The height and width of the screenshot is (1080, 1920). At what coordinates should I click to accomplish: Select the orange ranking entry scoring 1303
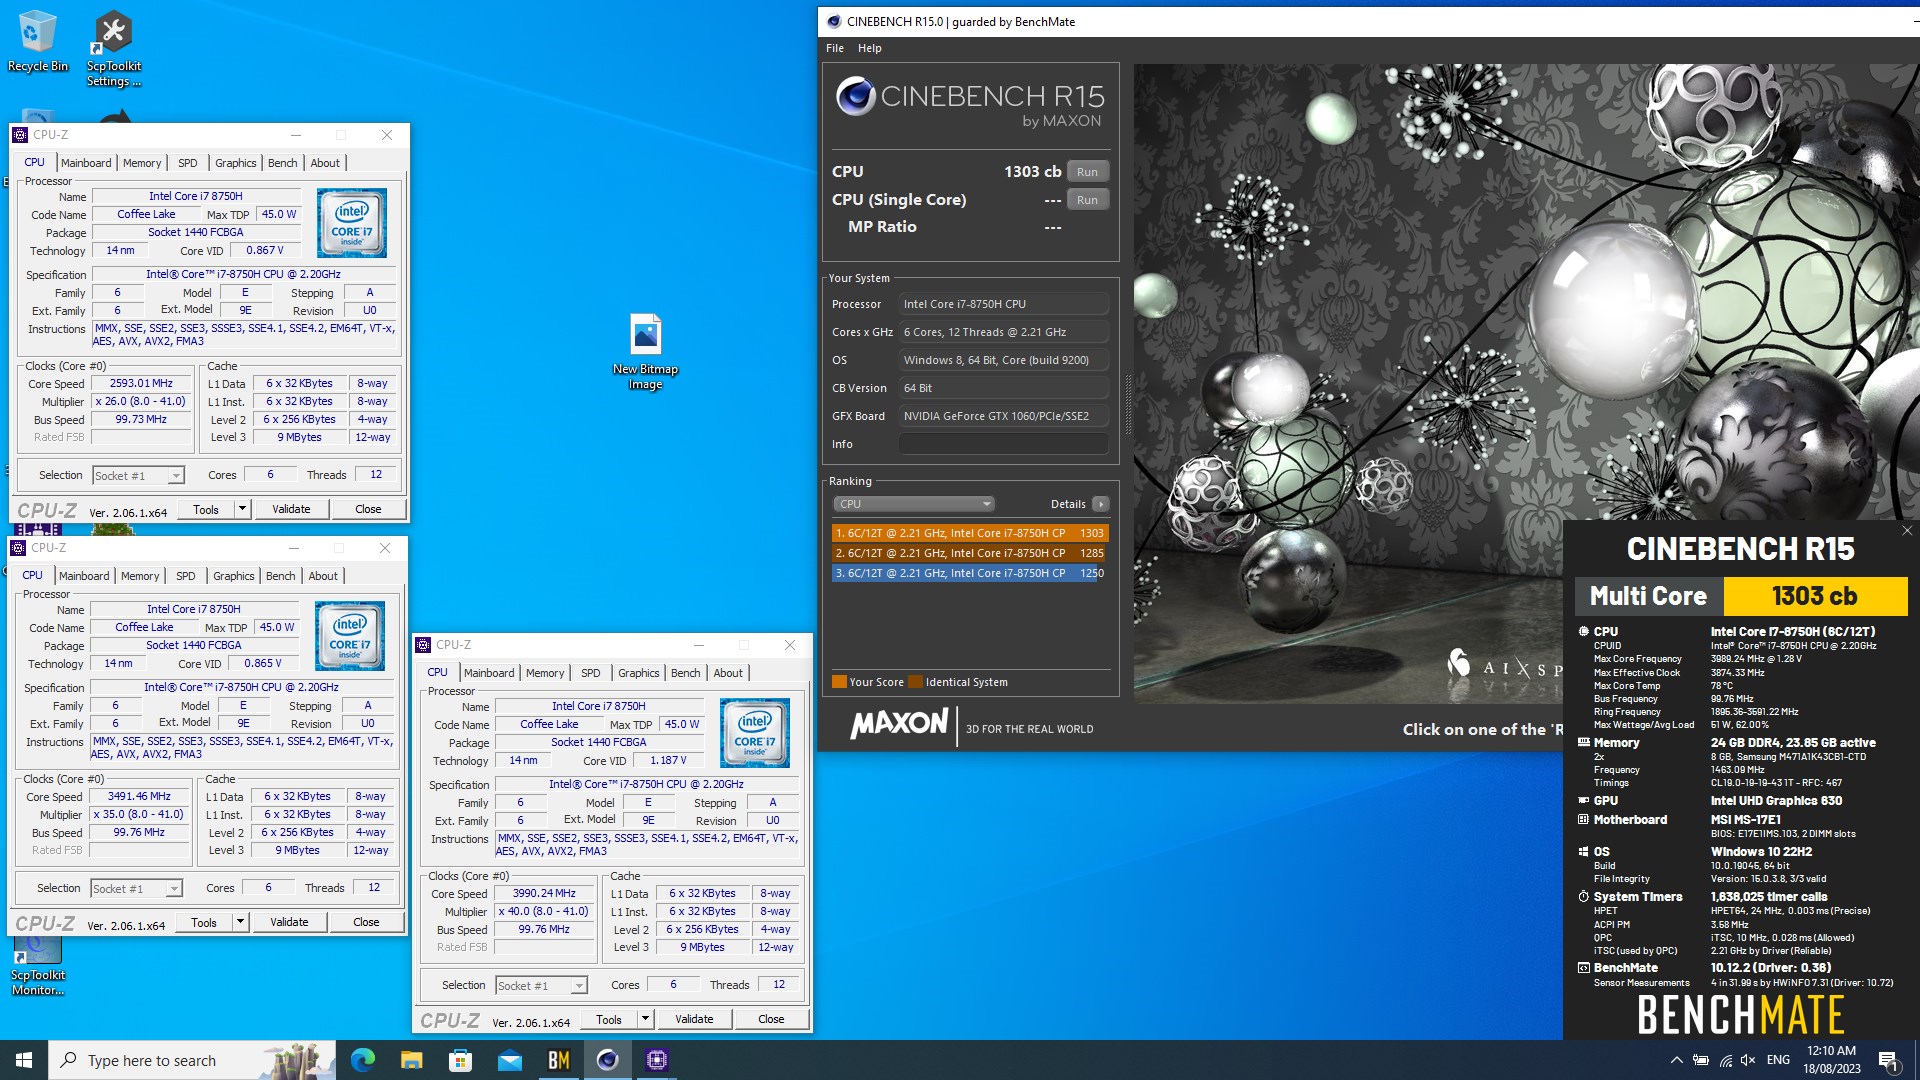pyautogui.click(x=969, y=533)
